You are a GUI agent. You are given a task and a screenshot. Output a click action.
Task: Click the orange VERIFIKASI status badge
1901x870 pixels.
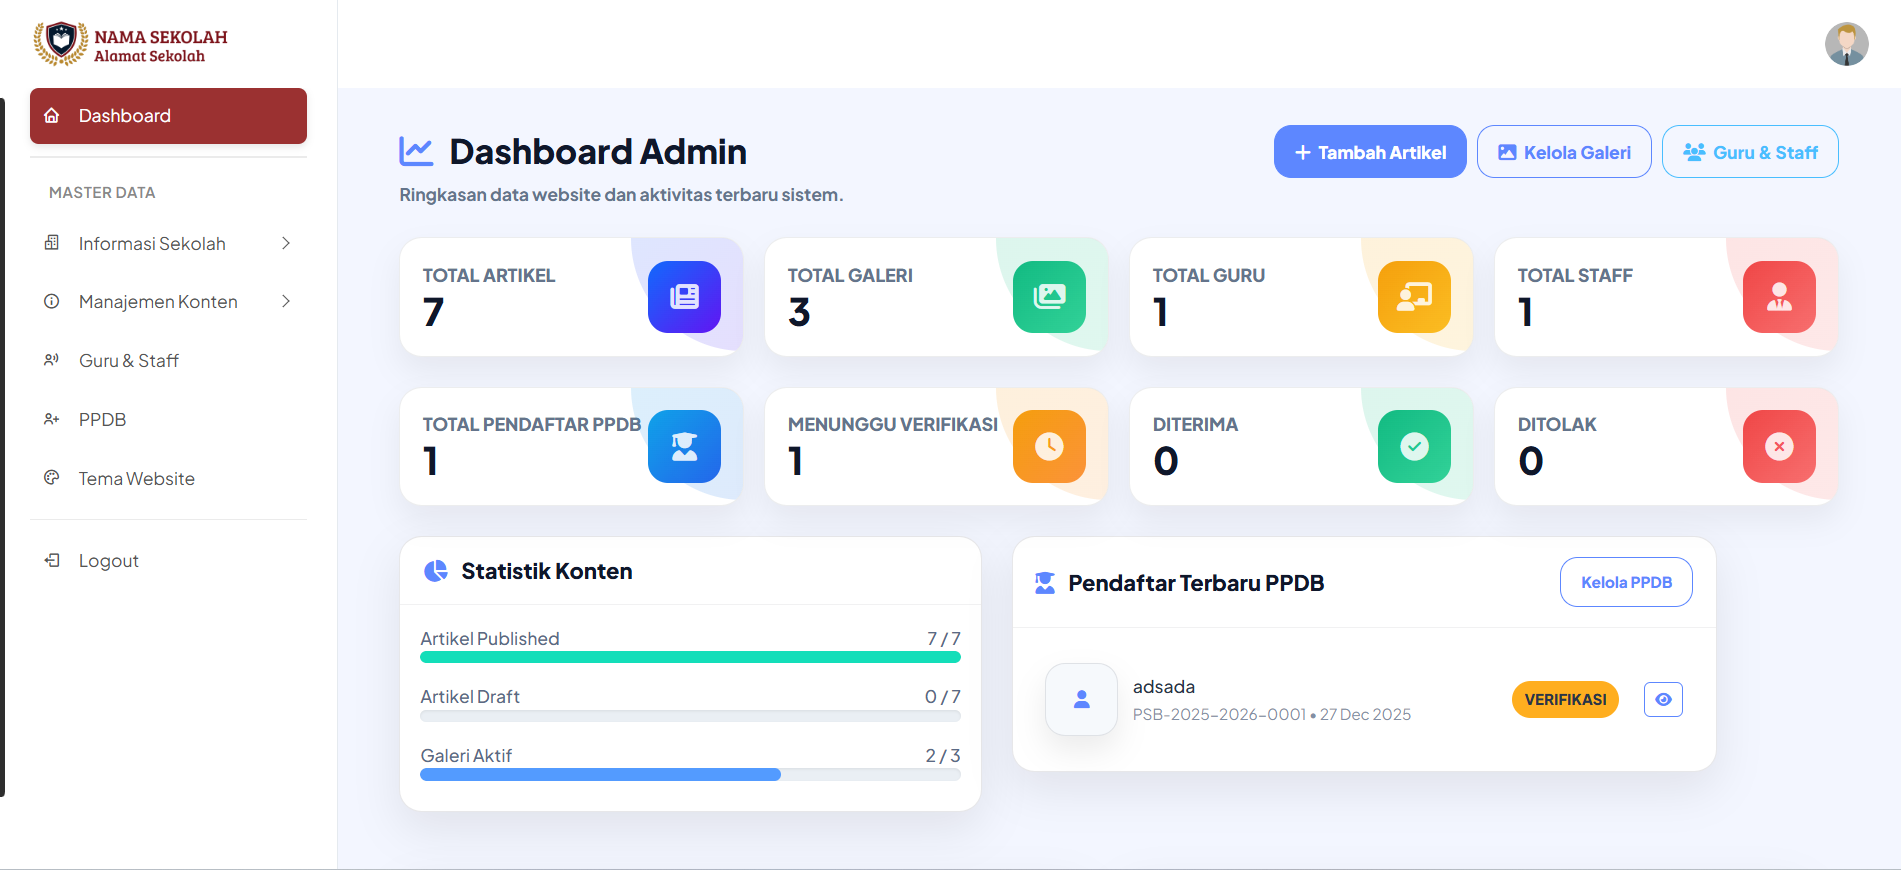(1565, 700)
